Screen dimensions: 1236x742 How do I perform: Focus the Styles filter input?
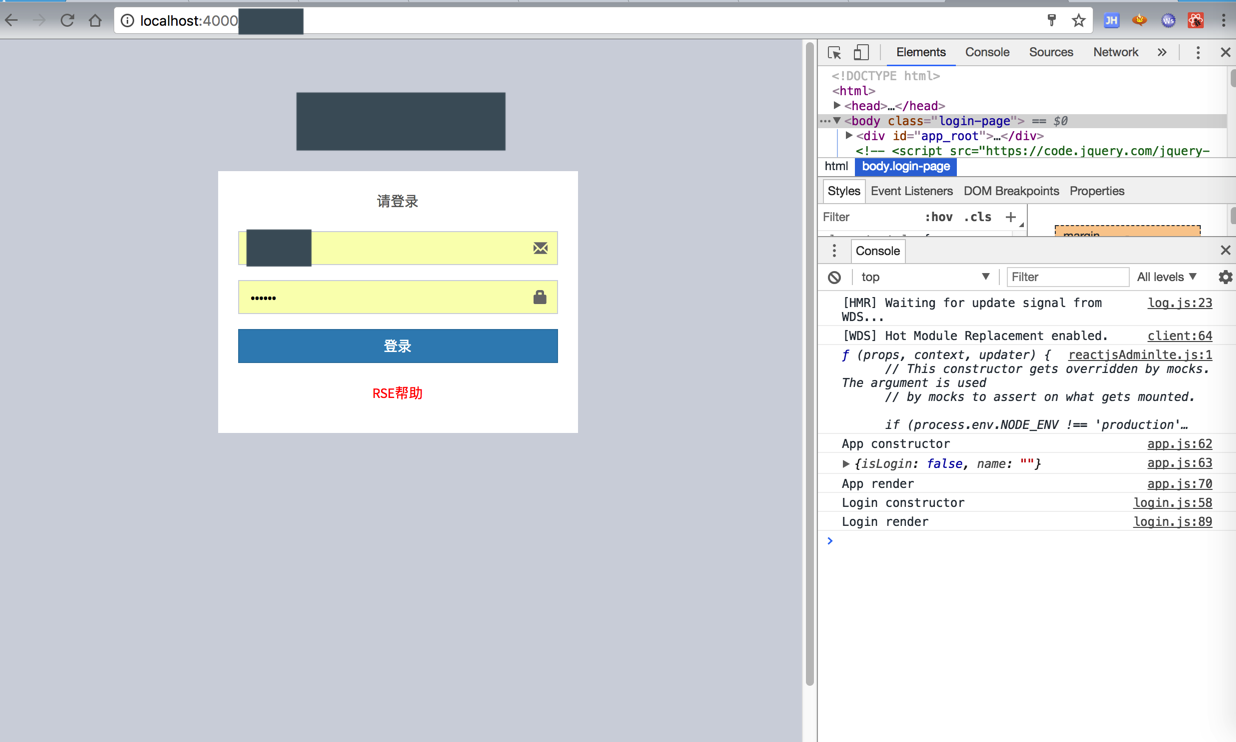(868, 217)
